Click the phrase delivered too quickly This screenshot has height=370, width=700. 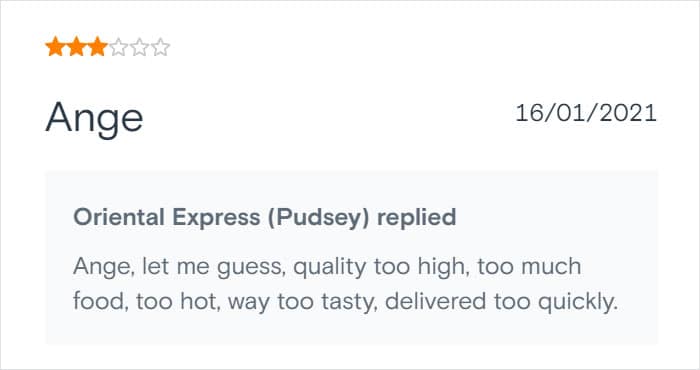[x=501, y=302]
